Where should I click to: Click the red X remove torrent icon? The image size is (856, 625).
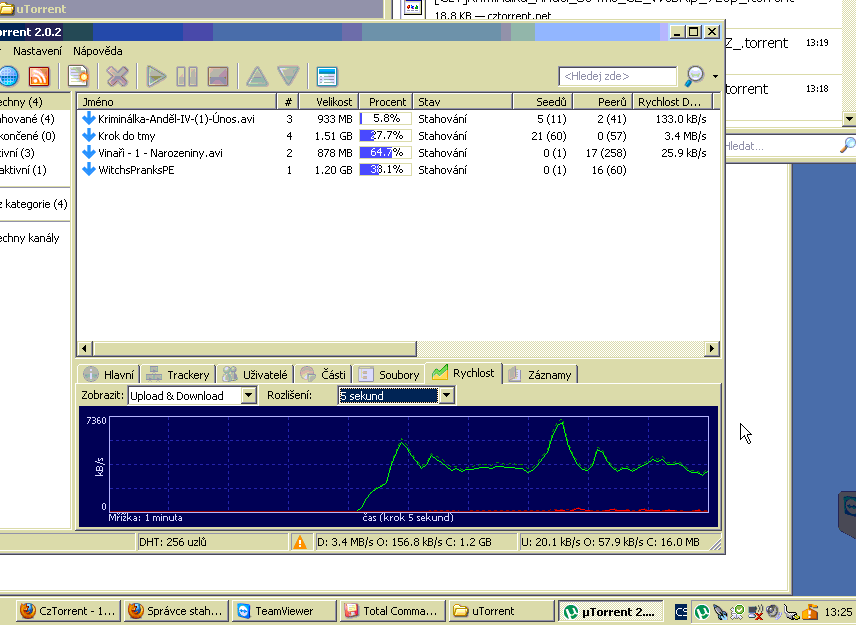click(x=117, y=76)
